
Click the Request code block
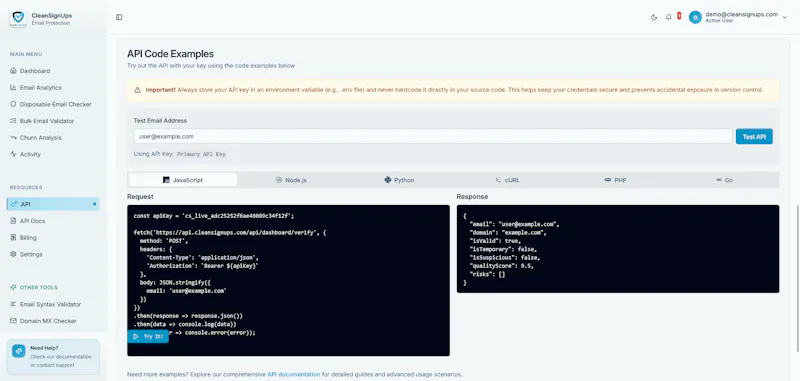288,281
